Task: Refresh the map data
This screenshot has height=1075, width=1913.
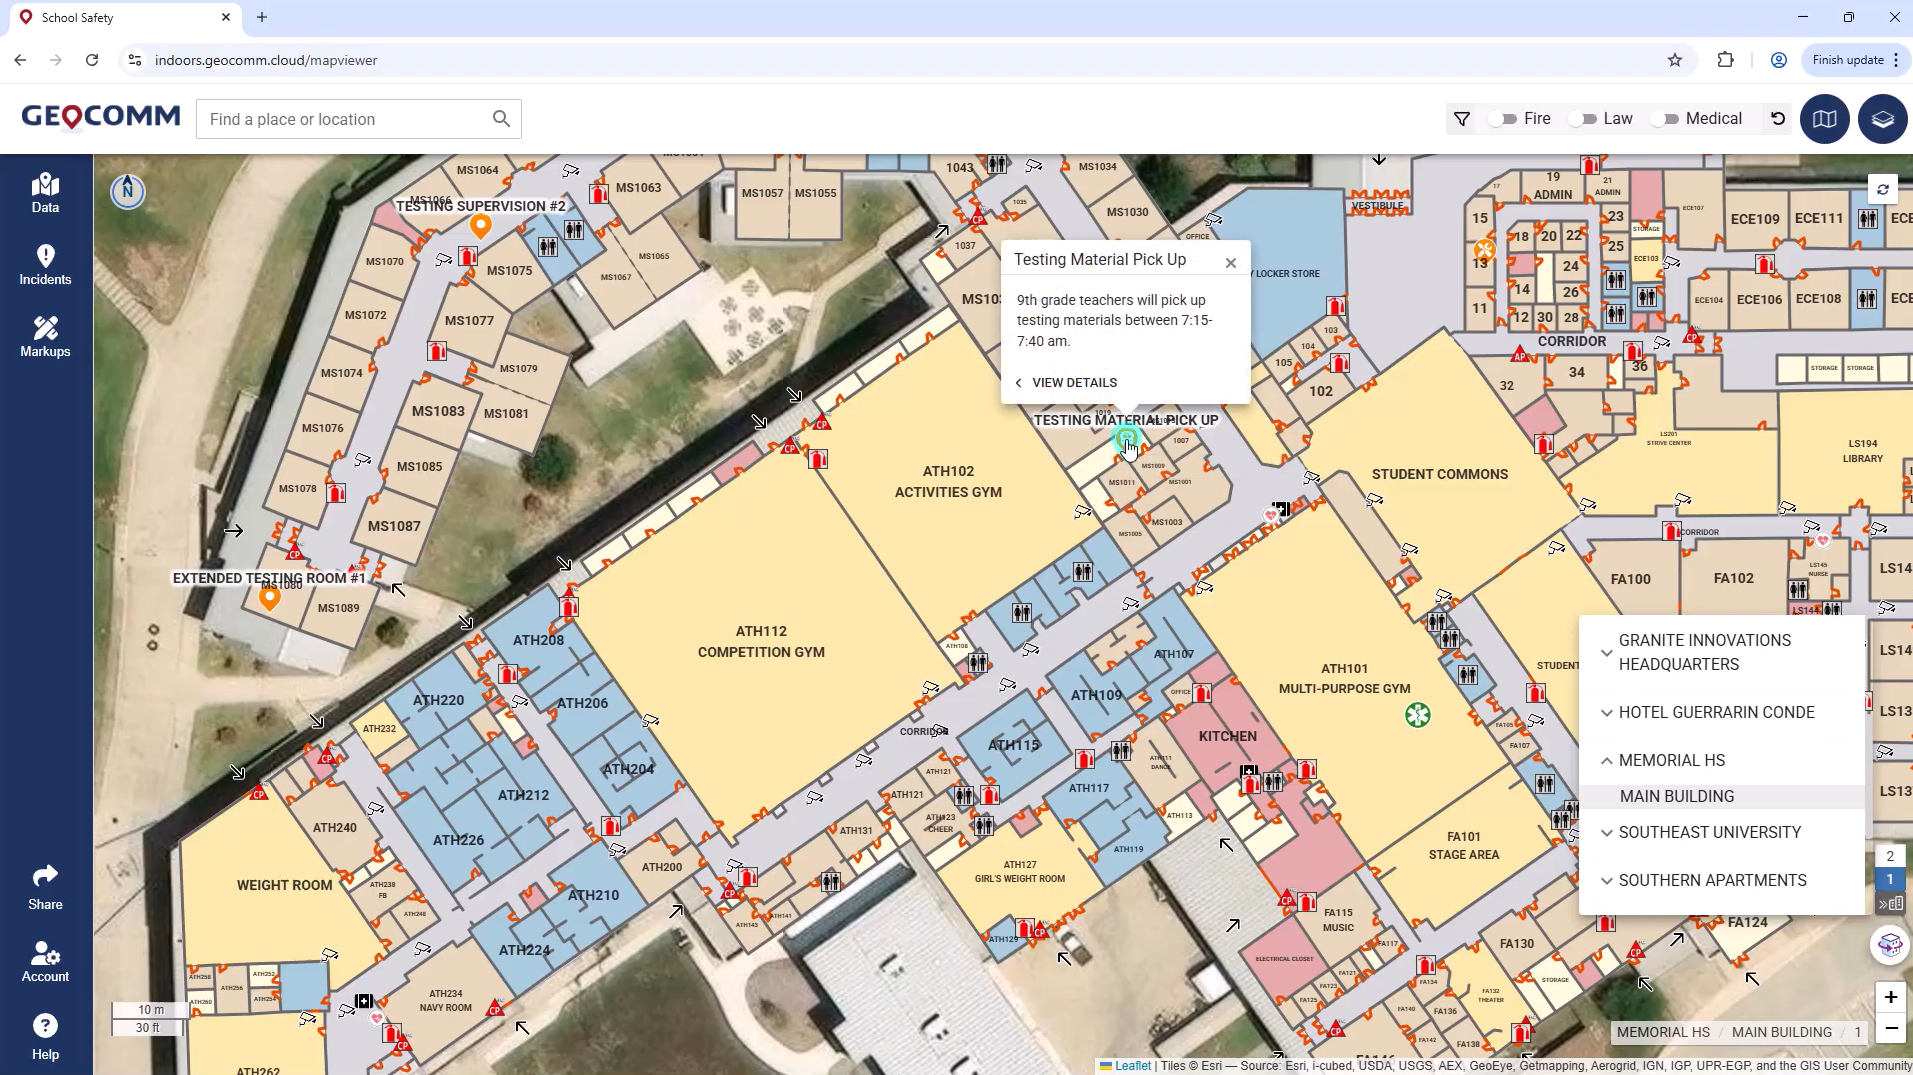Action: coord(1883,189)
